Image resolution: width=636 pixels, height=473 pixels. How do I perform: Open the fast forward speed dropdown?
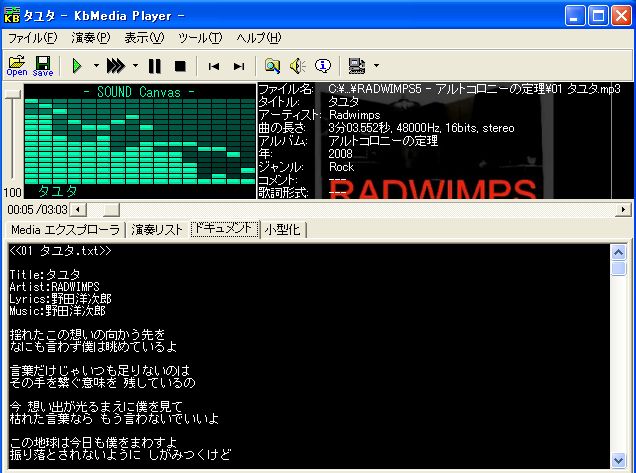135,65
